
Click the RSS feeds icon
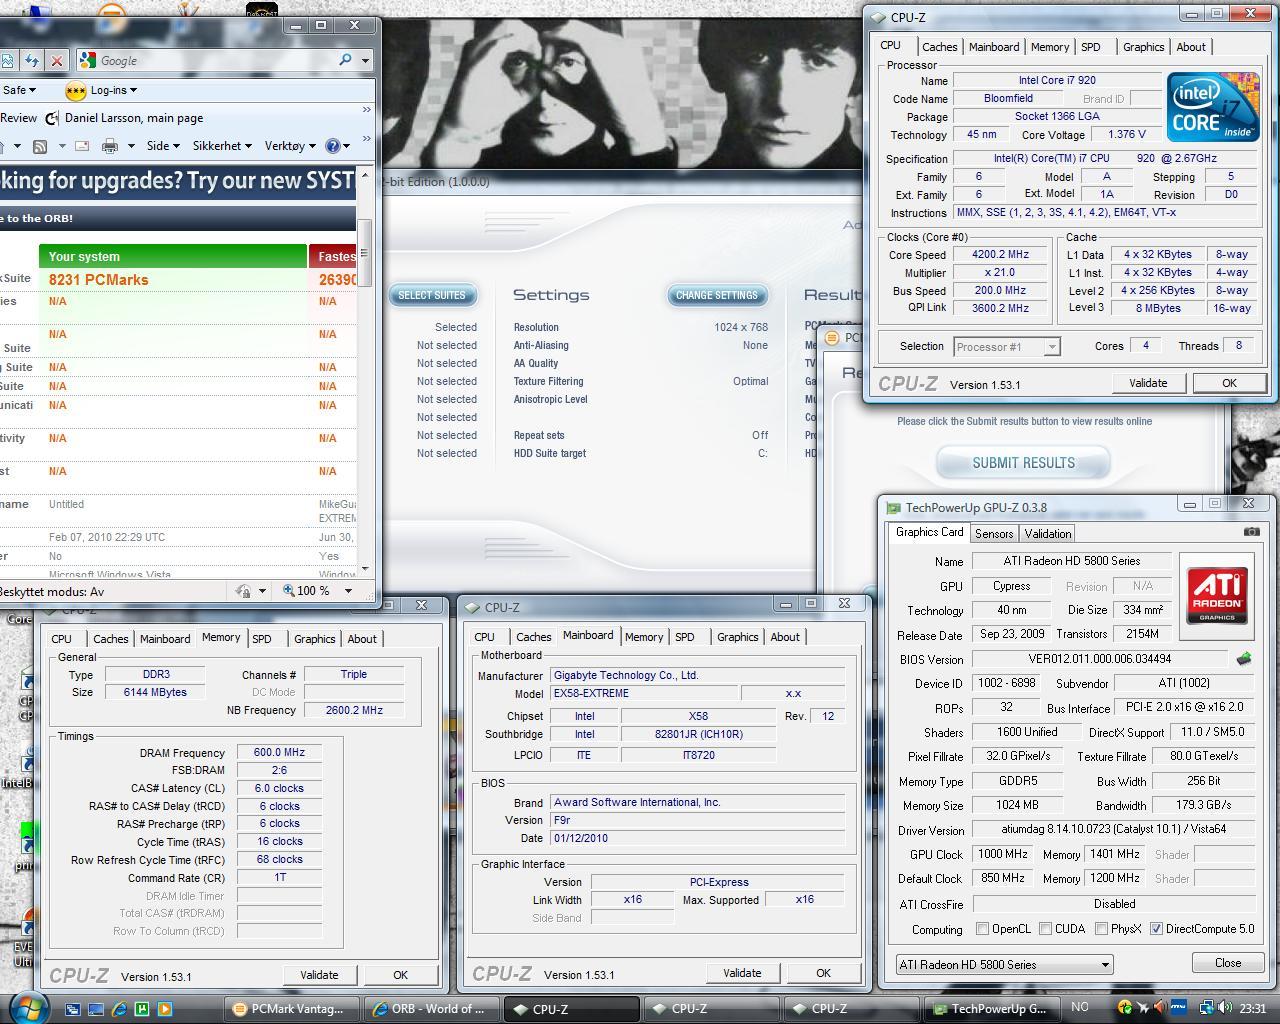pyautogui.click(x=40, y=146)
